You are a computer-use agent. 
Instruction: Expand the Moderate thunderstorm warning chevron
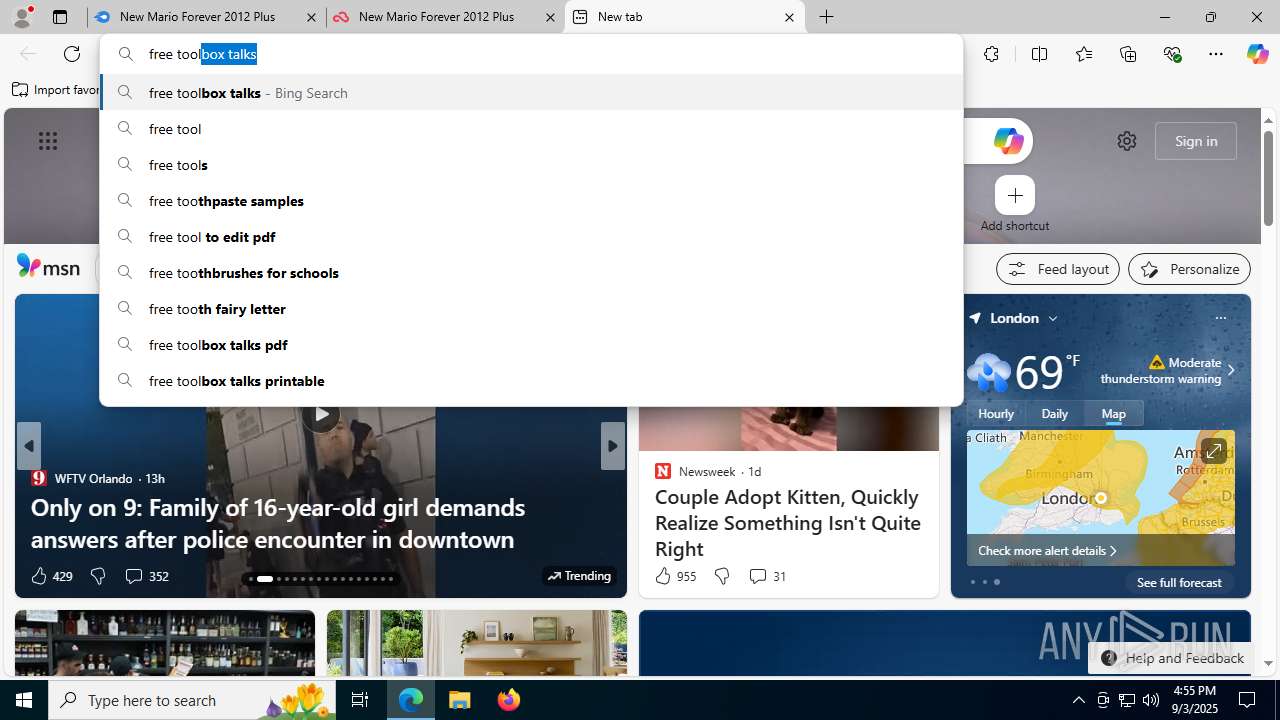[1231, 370]
